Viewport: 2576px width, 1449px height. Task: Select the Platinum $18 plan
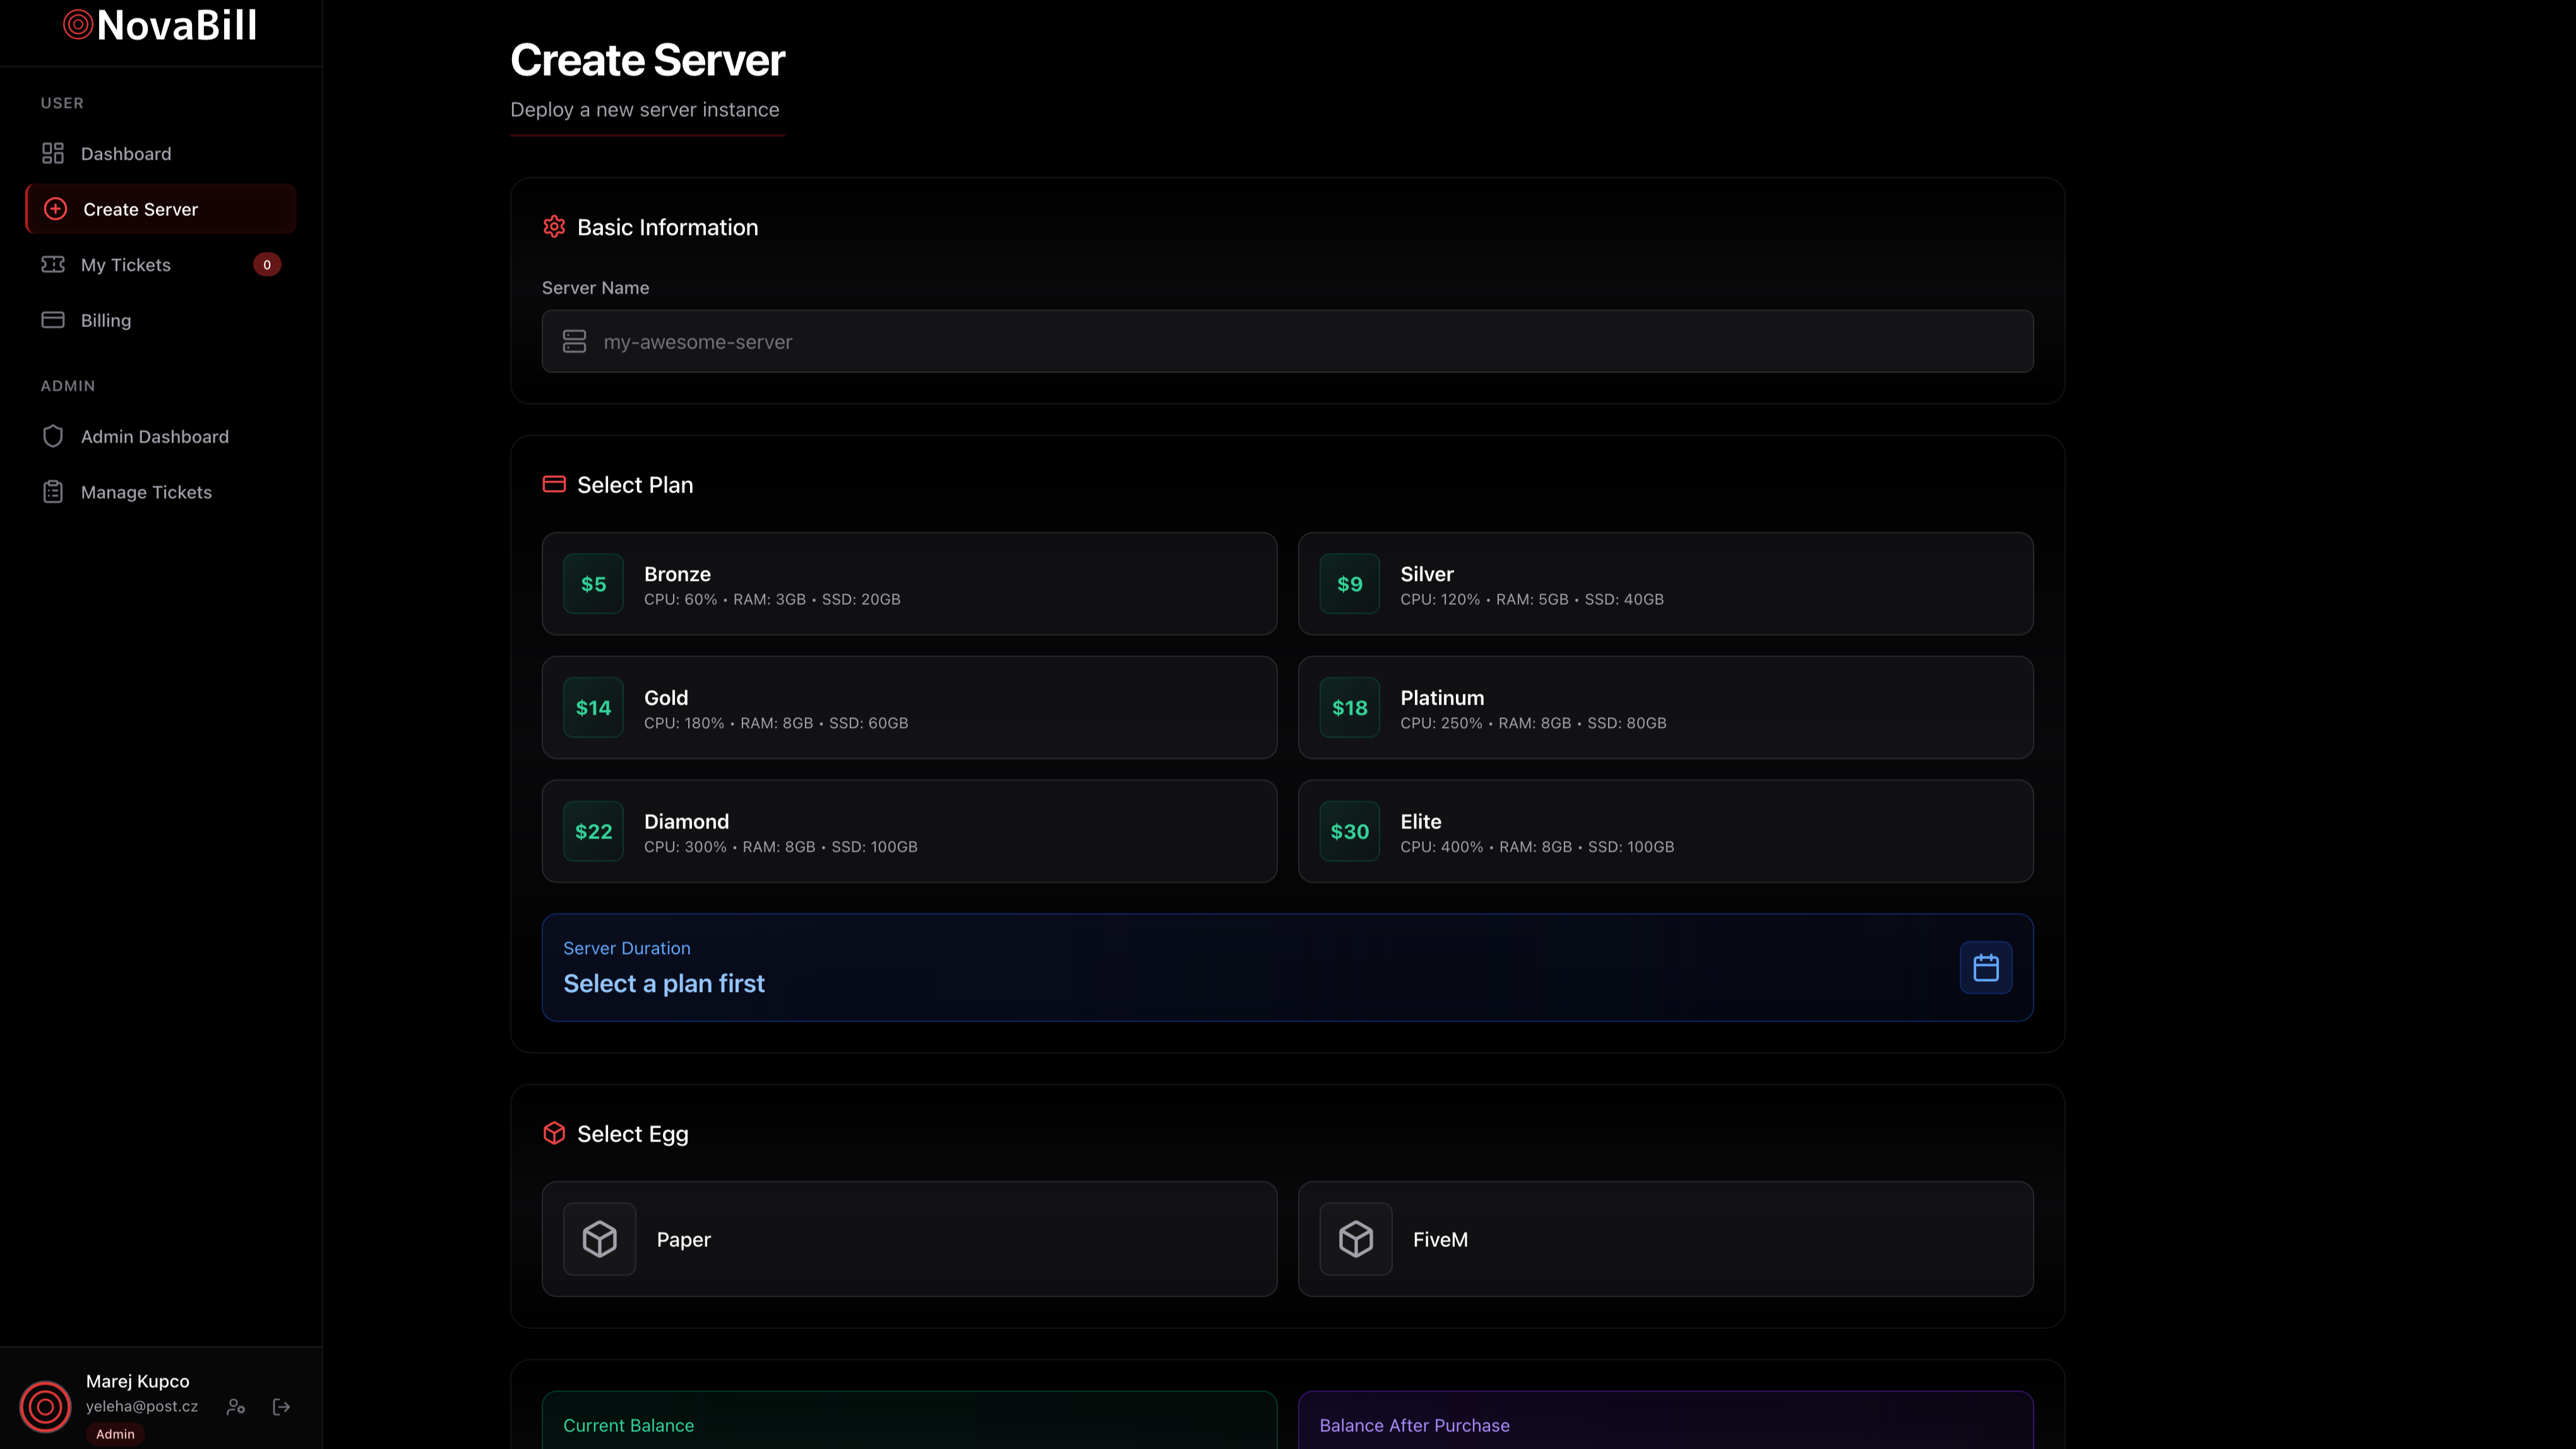(1664, 707)
